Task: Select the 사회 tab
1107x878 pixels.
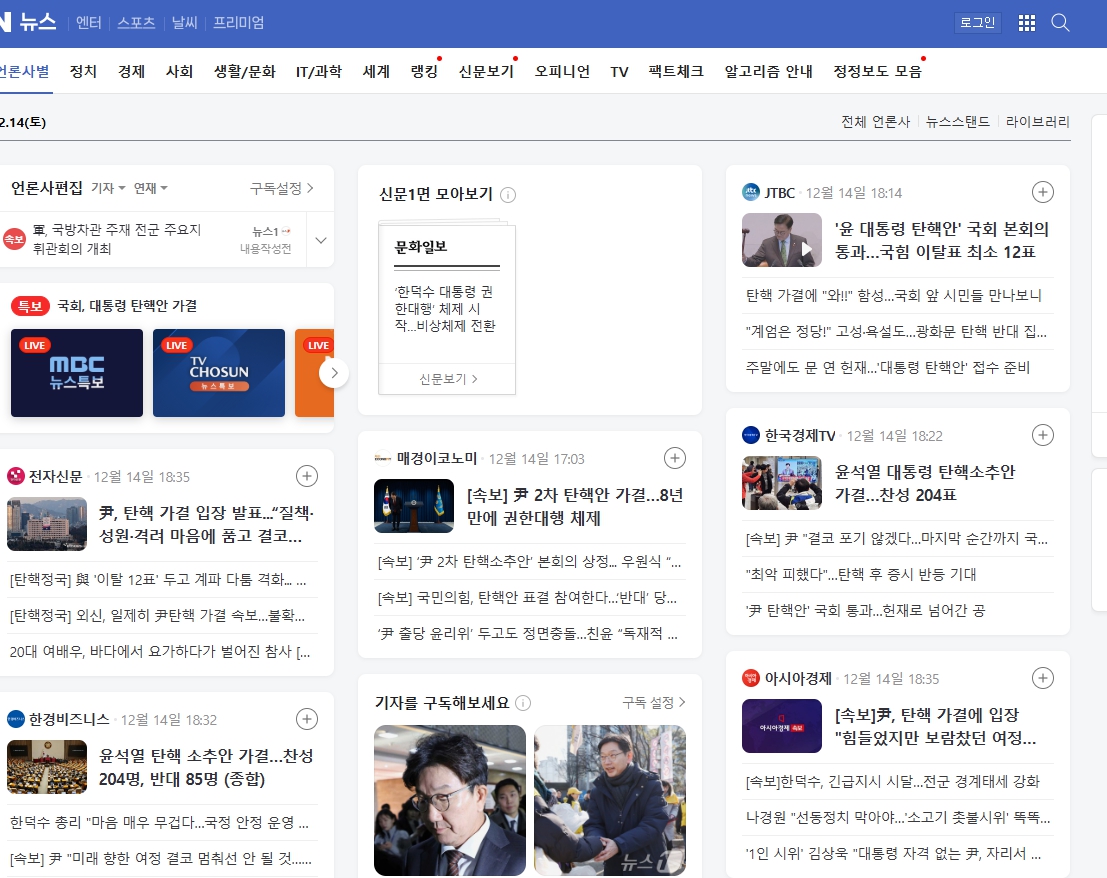Action: pyautogui.click(x=179, y=71)
